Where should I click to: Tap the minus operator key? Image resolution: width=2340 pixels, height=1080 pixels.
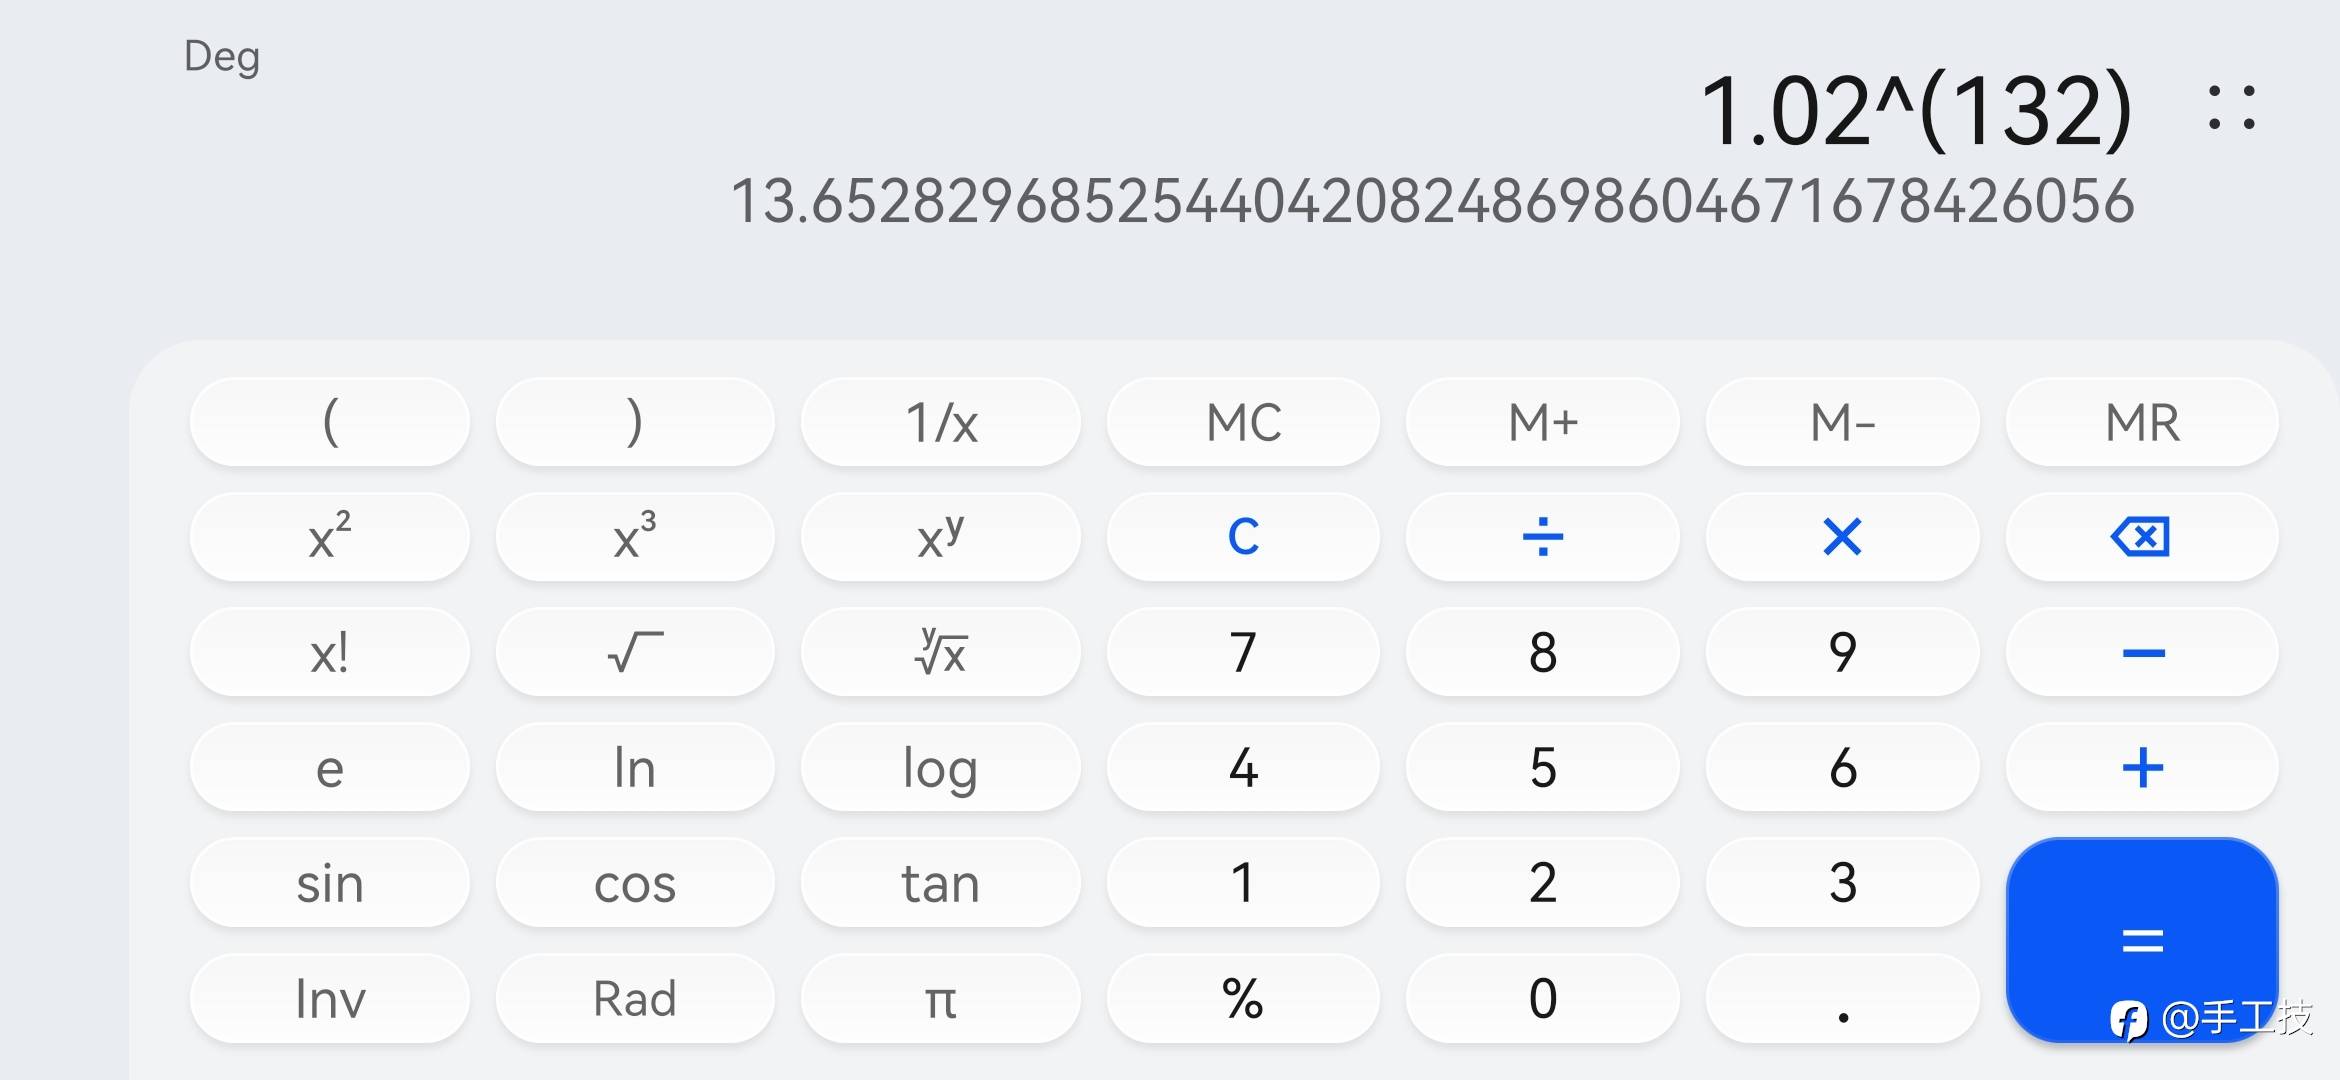point(2142,652)
